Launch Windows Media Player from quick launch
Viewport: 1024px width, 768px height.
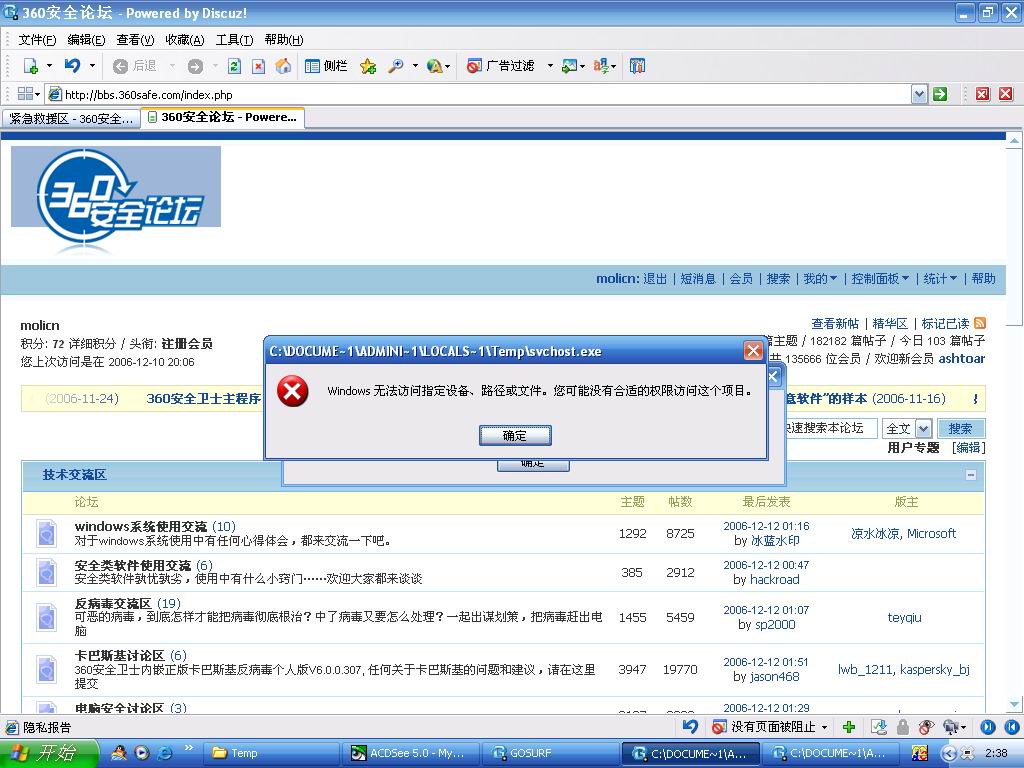point(142,753)
